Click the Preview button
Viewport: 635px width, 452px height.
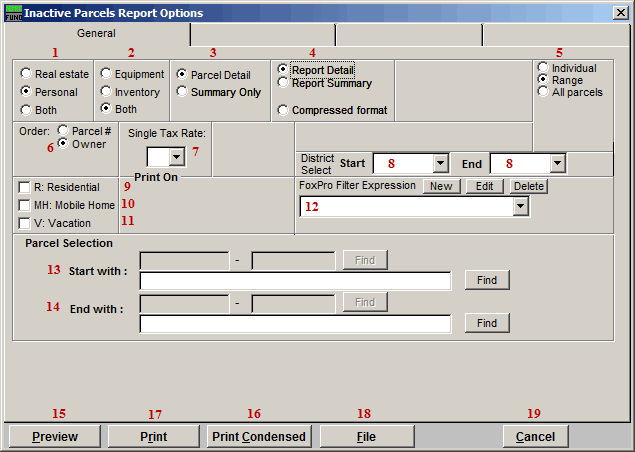pos(54,436)
